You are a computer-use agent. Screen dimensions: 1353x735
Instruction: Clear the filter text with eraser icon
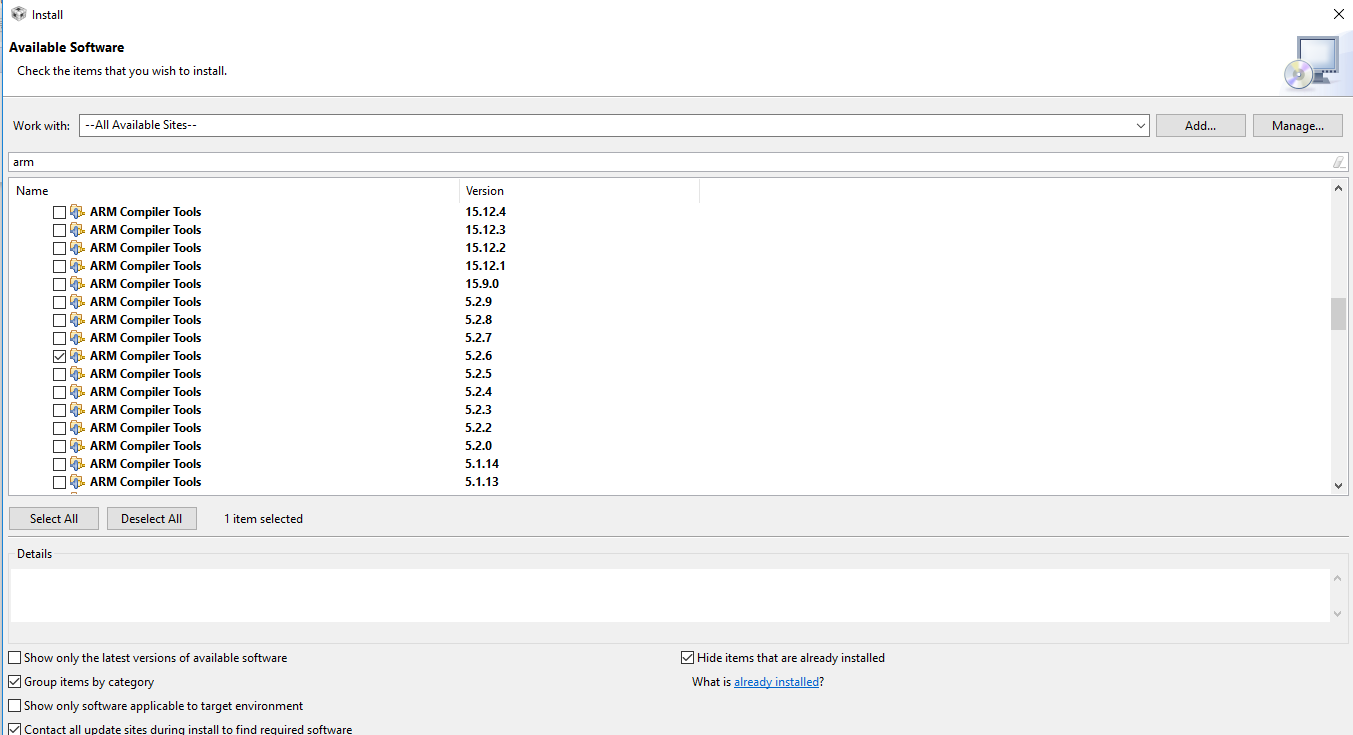click(x=1339, y=162)
